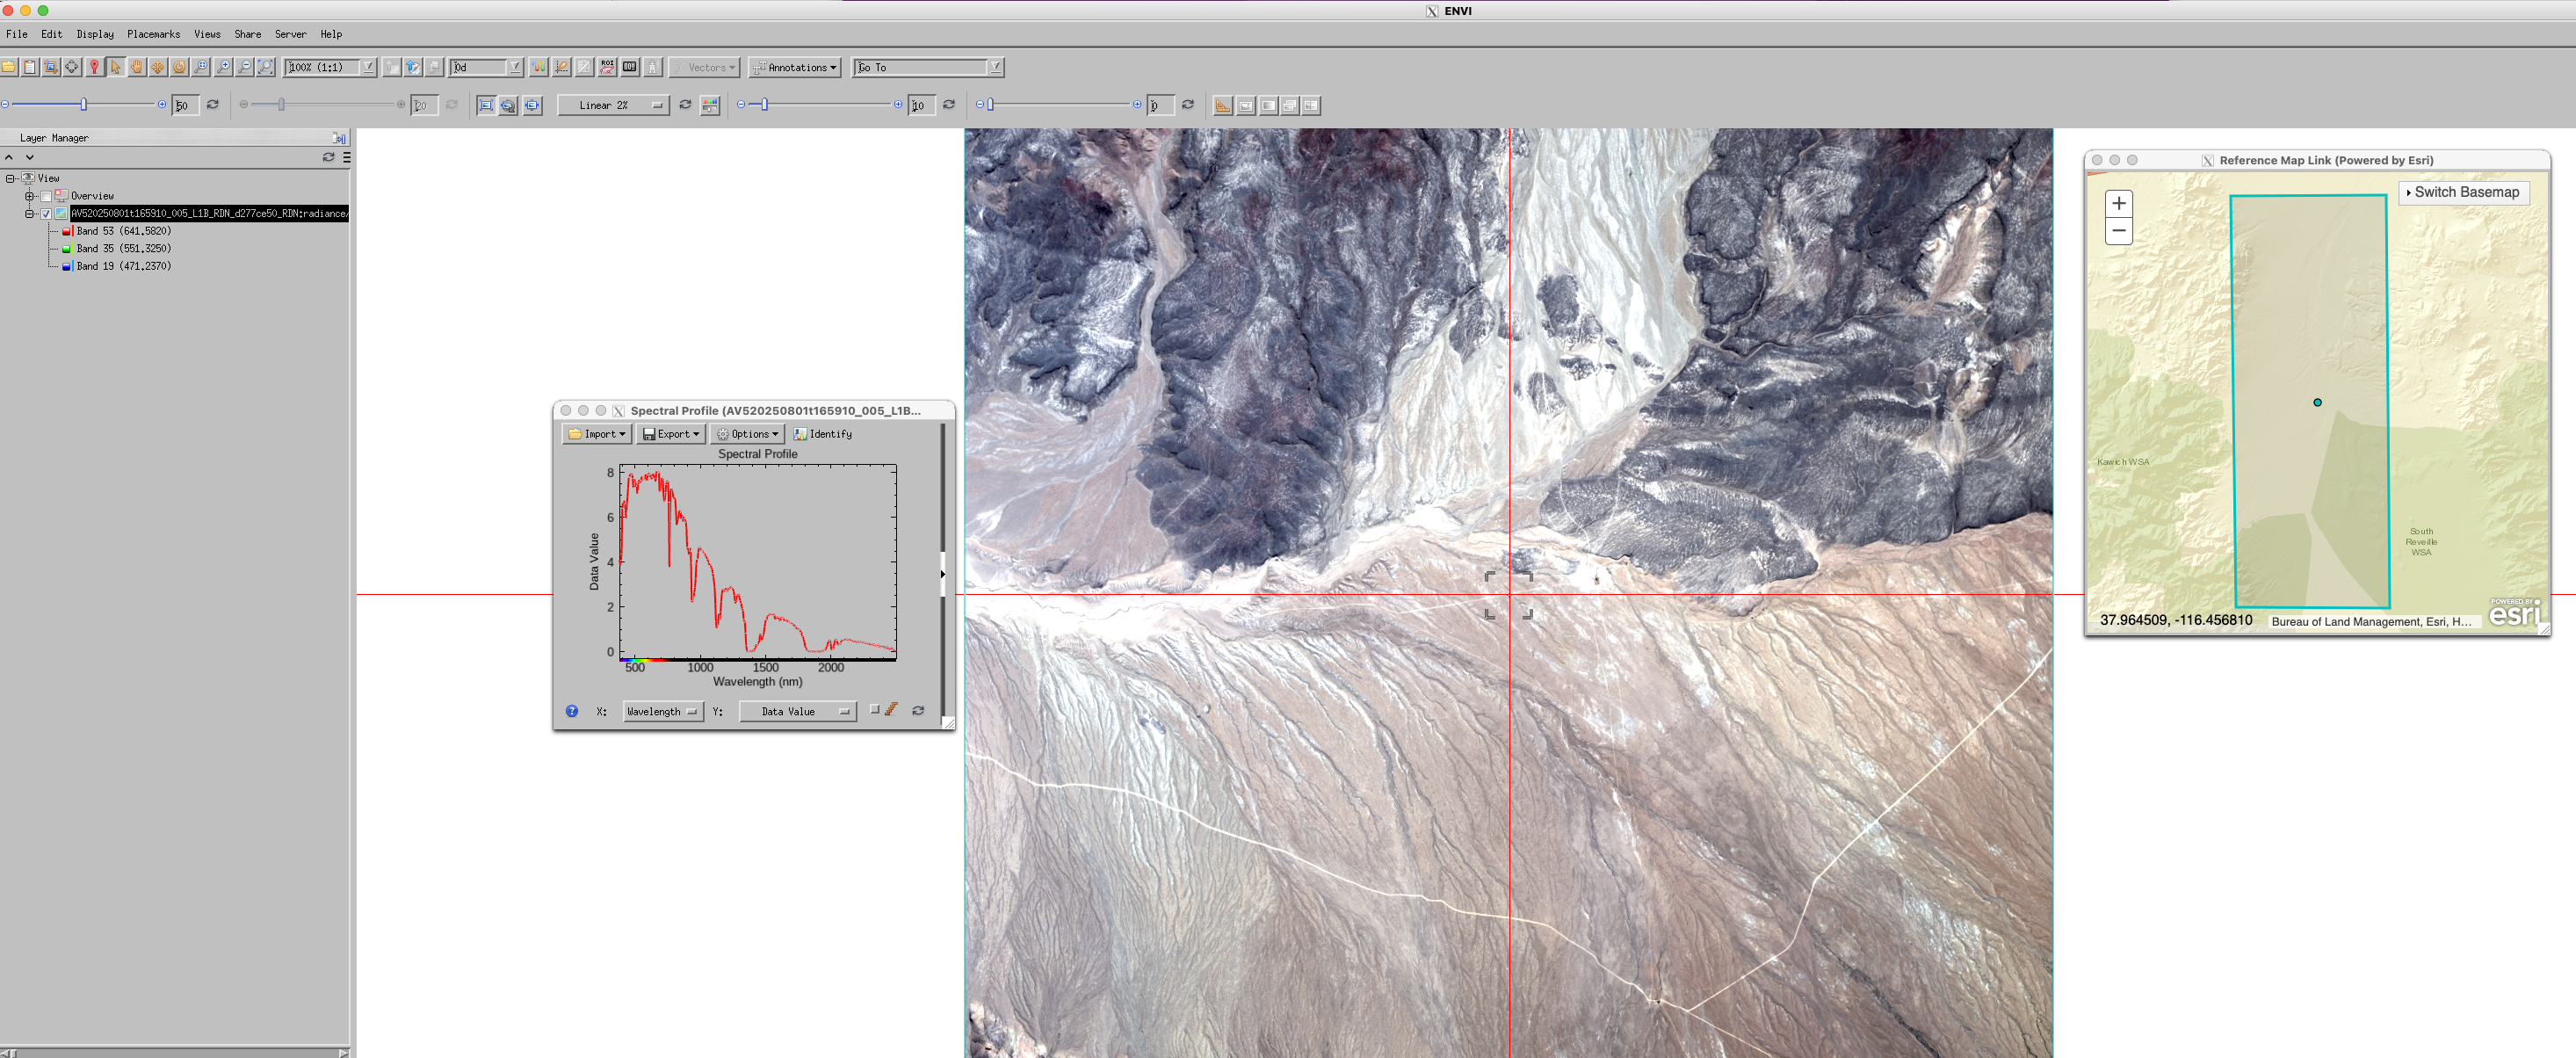This screenshot has width=2576, height=1058.
Task: Select Band 53 (641.5820) tree item
Action: click(118, 231)
